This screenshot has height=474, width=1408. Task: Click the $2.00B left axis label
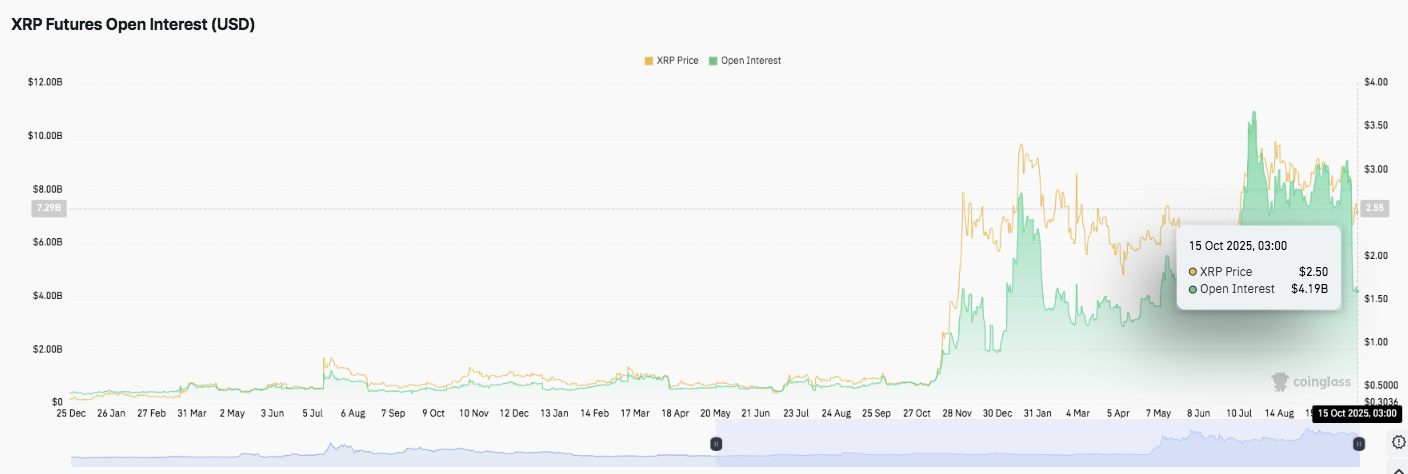pos(48,349)
